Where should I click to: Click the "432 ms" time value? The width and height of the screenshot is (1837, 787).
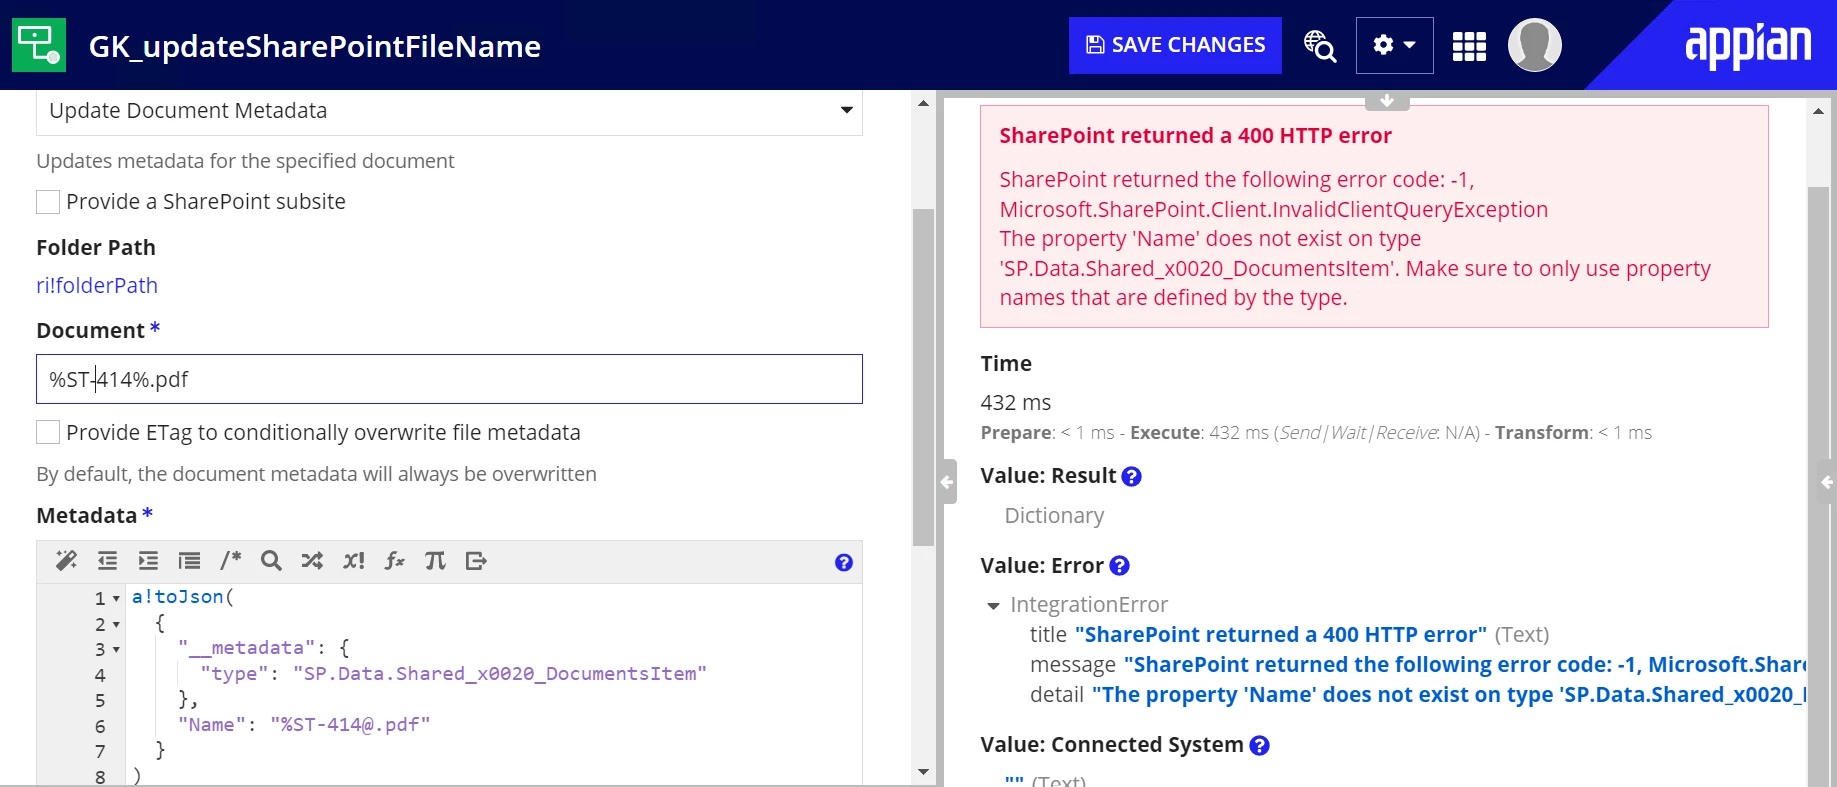[1015, 403]
